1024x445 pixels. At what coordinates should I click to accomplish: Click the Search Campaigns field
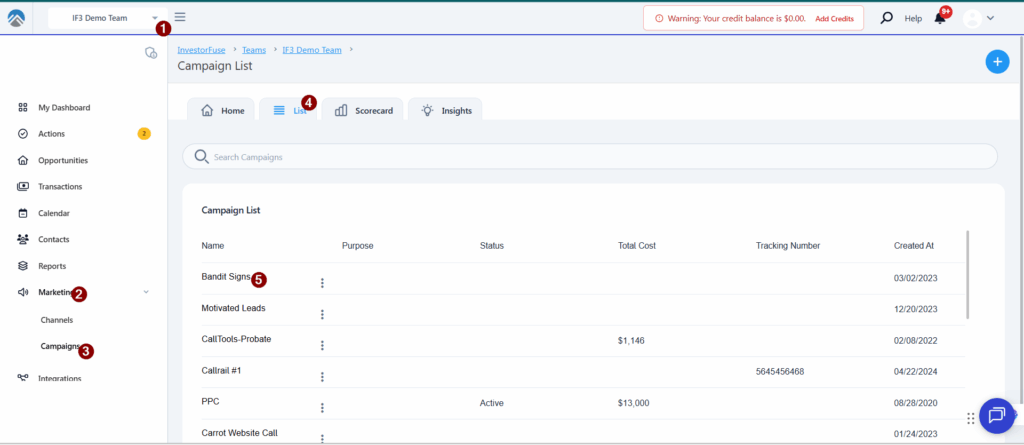[x=590, y=157]
